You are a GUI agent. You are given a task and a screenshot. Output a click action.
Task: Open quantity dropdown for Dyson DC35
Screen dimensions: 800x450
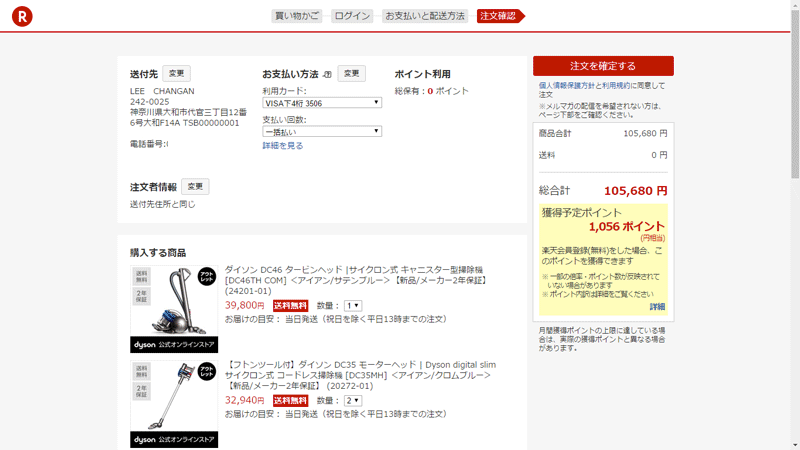(x=353, y=401)
